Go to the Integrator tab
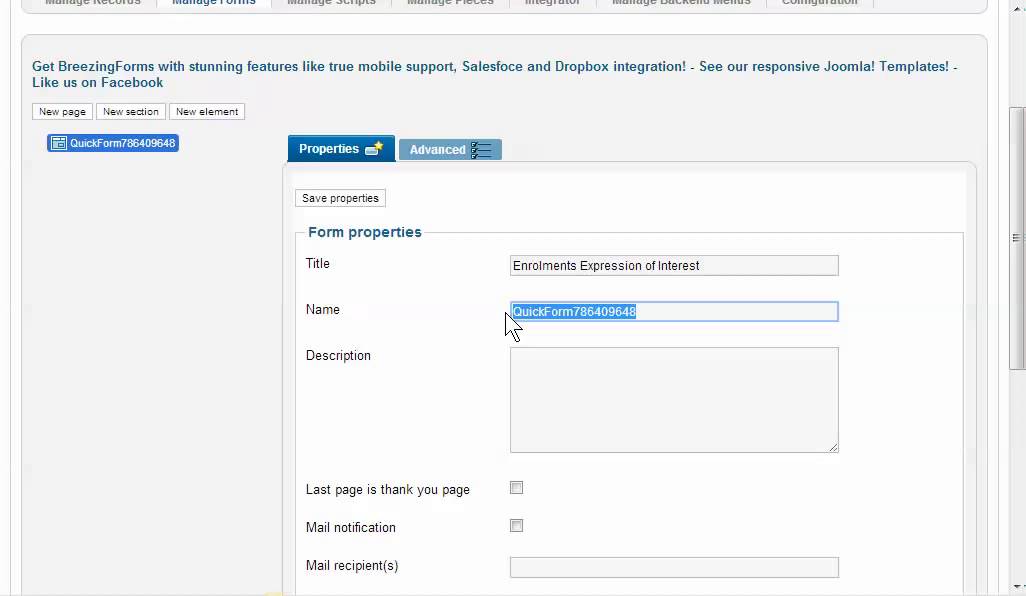Screen dimensions: 1026x596 [x=552, y=3]
